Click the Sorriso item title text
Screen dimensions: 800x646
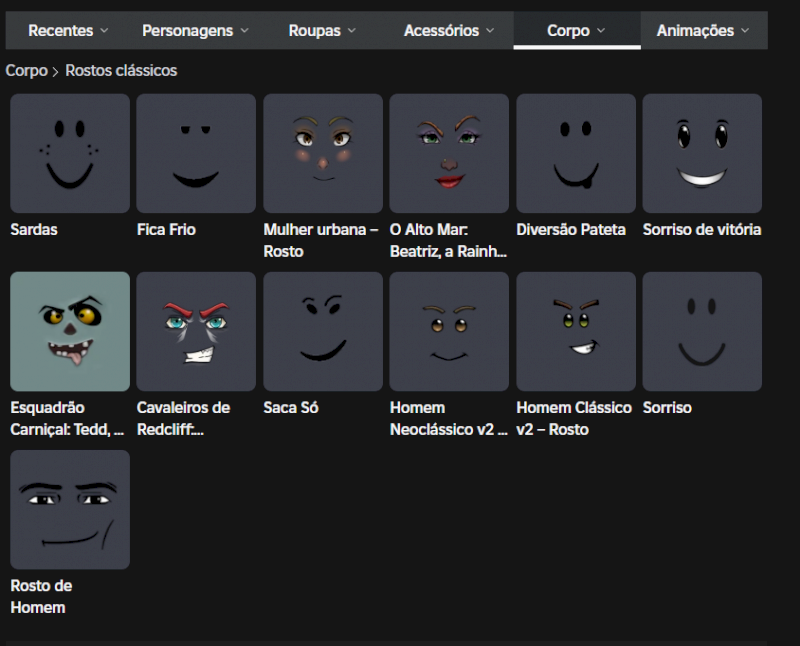tap(667, 408)
